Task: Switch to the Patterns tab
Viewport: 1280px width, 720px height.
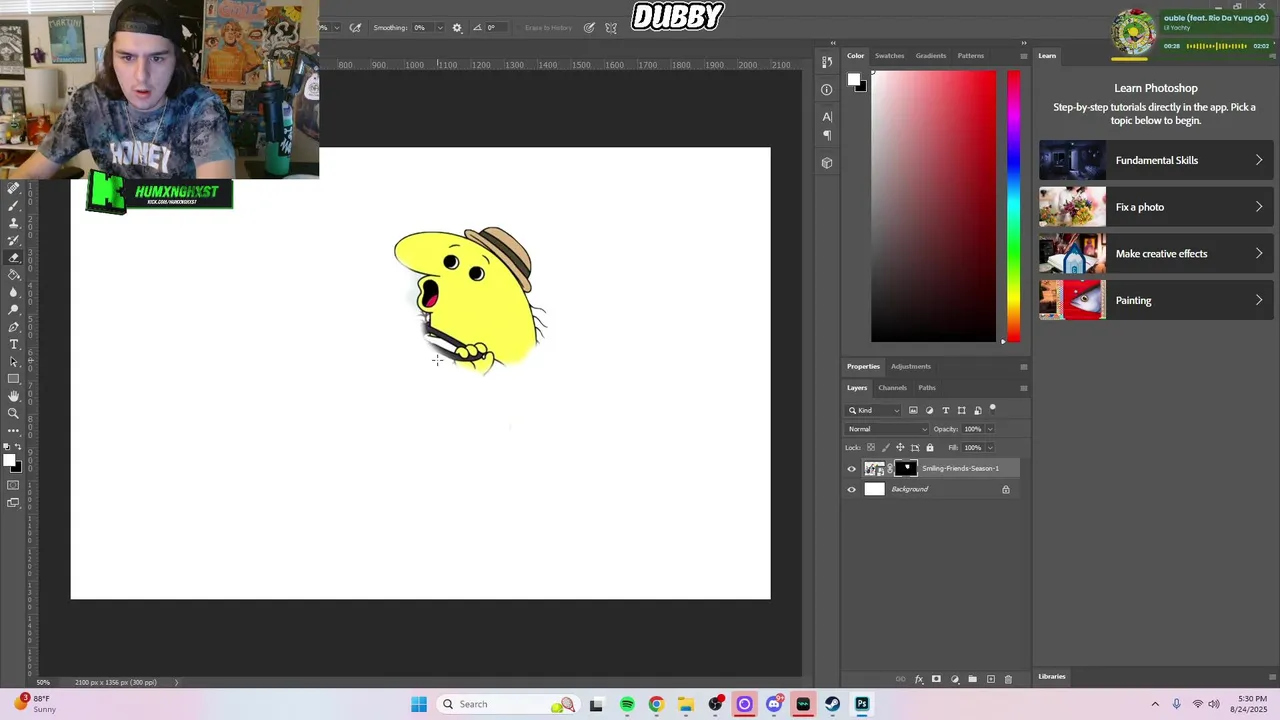Action: coord(970,56)
